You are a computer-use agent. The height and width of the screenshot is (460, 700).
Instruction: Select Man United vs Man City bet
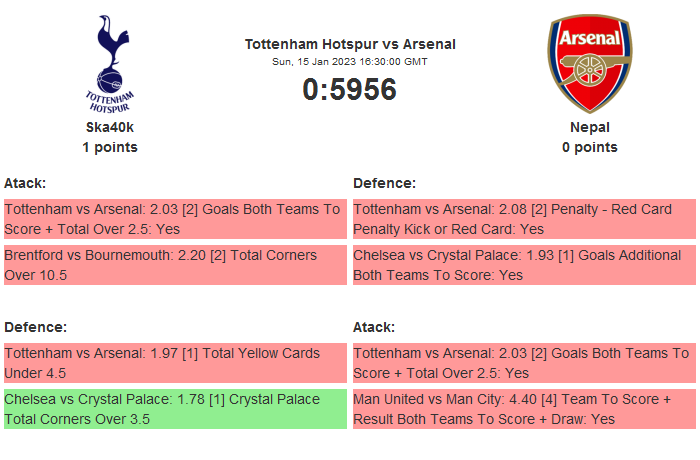point(523,409)
